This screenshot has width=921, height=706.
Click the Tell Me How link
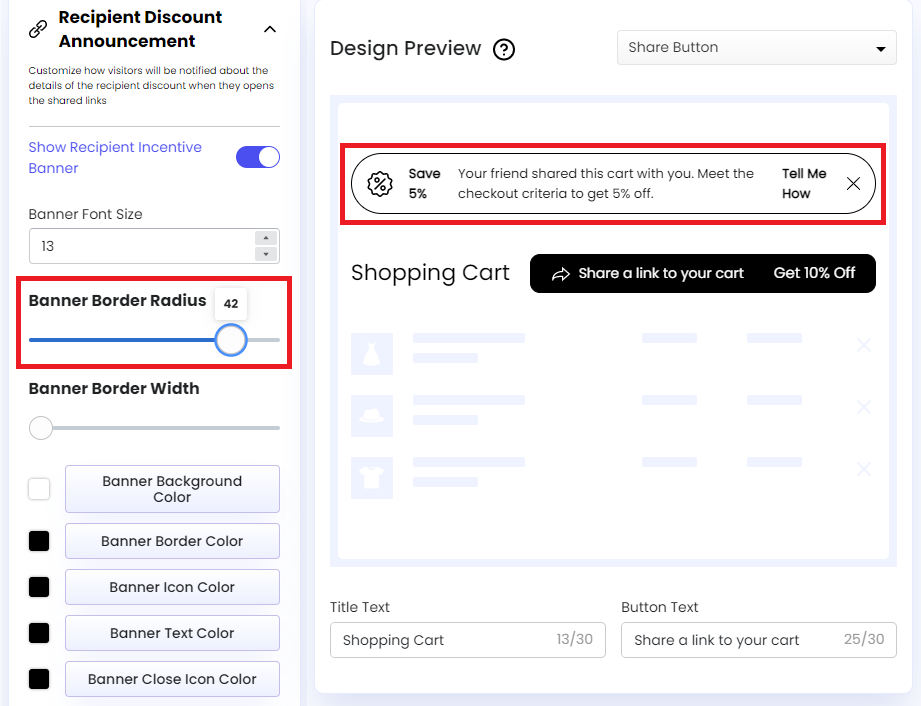(806, 184)
